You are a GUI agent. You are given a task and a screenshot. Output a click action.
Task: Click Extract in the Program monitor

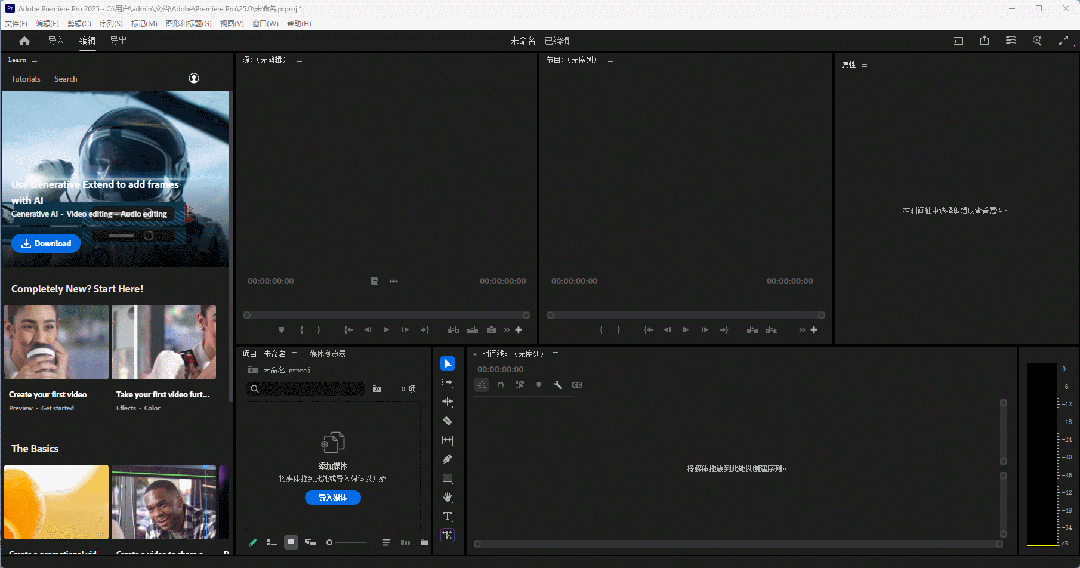[x=771, y=330]
